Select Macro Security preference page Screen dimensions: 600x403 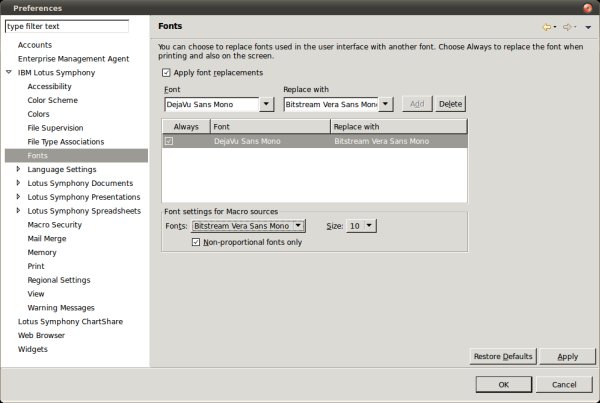pos(54,225)
